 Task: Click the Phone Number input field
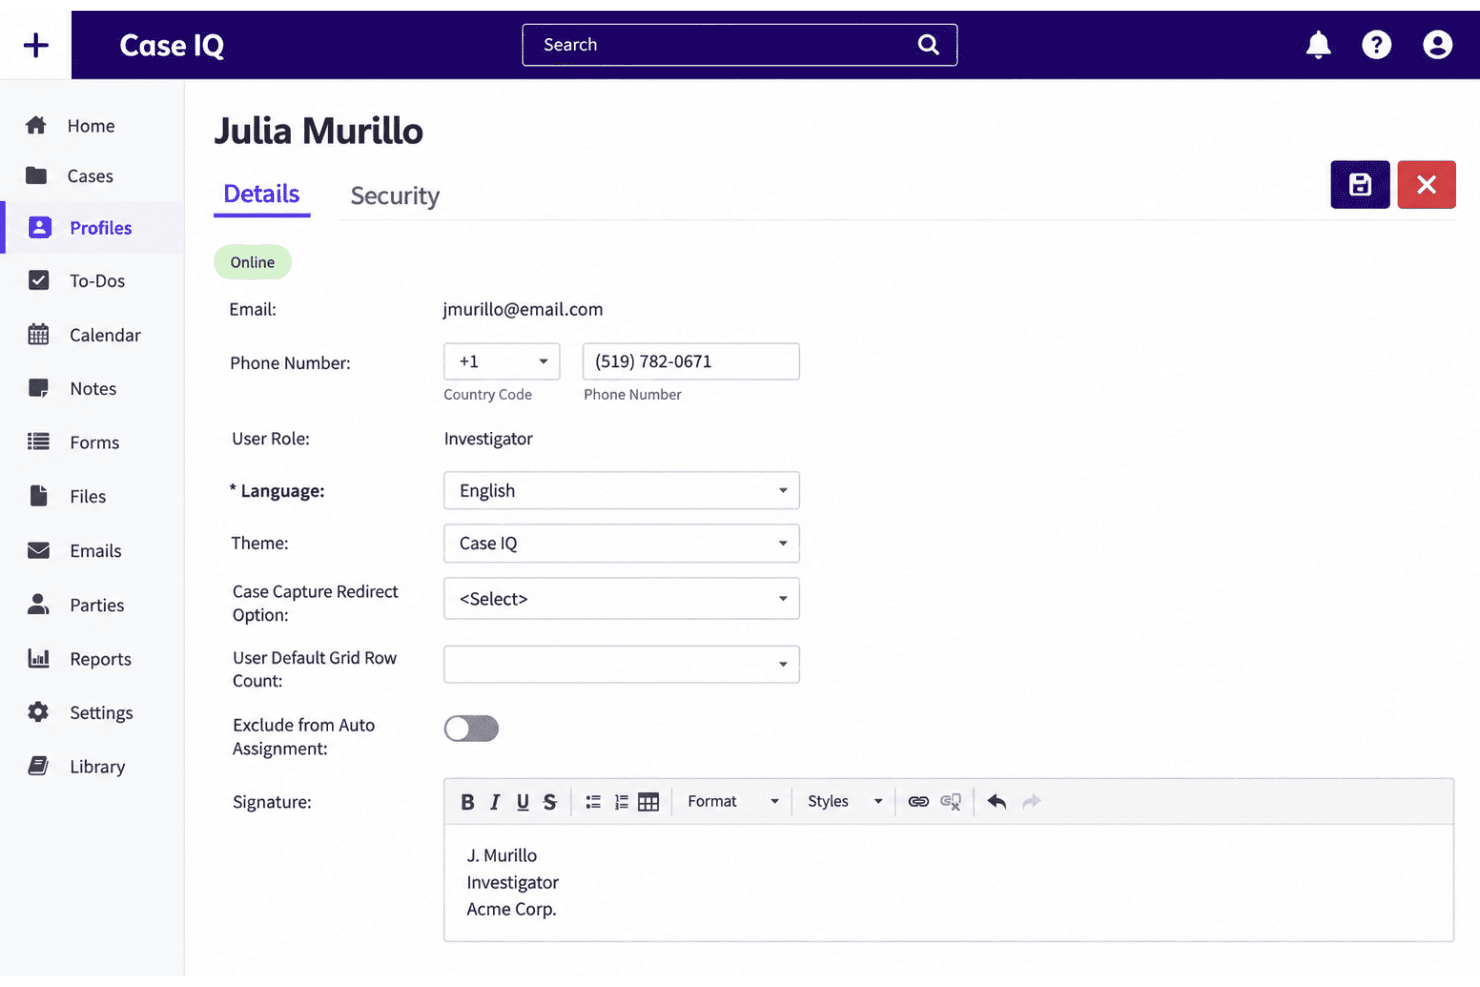coord(691,362)
